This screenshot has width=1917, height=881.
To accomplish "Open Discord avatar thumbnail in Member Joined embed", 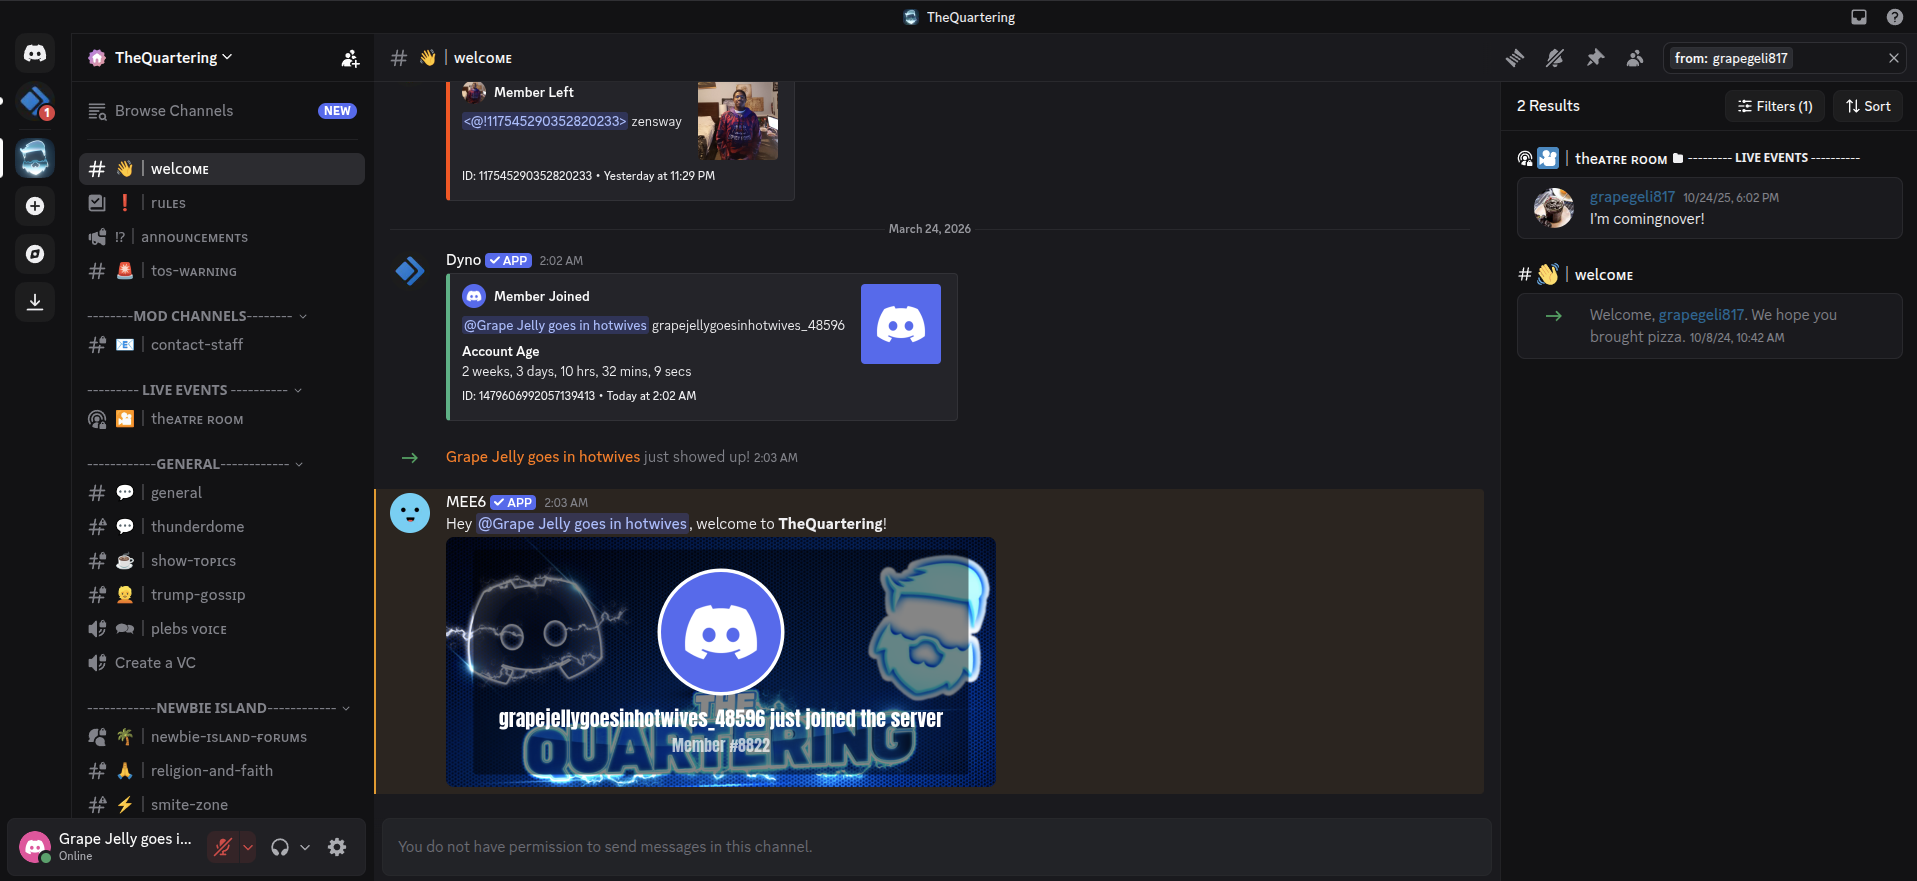I will click(901, 324).
